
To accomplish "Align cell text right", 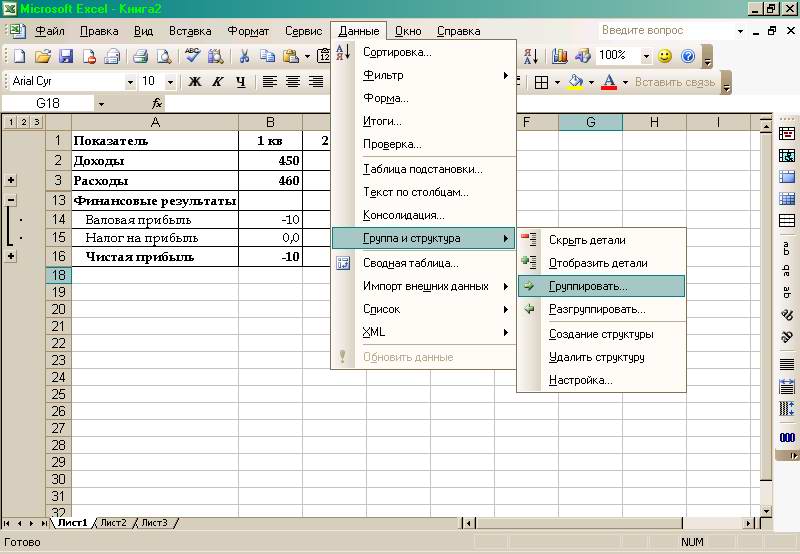I will [x=316, y=82].
